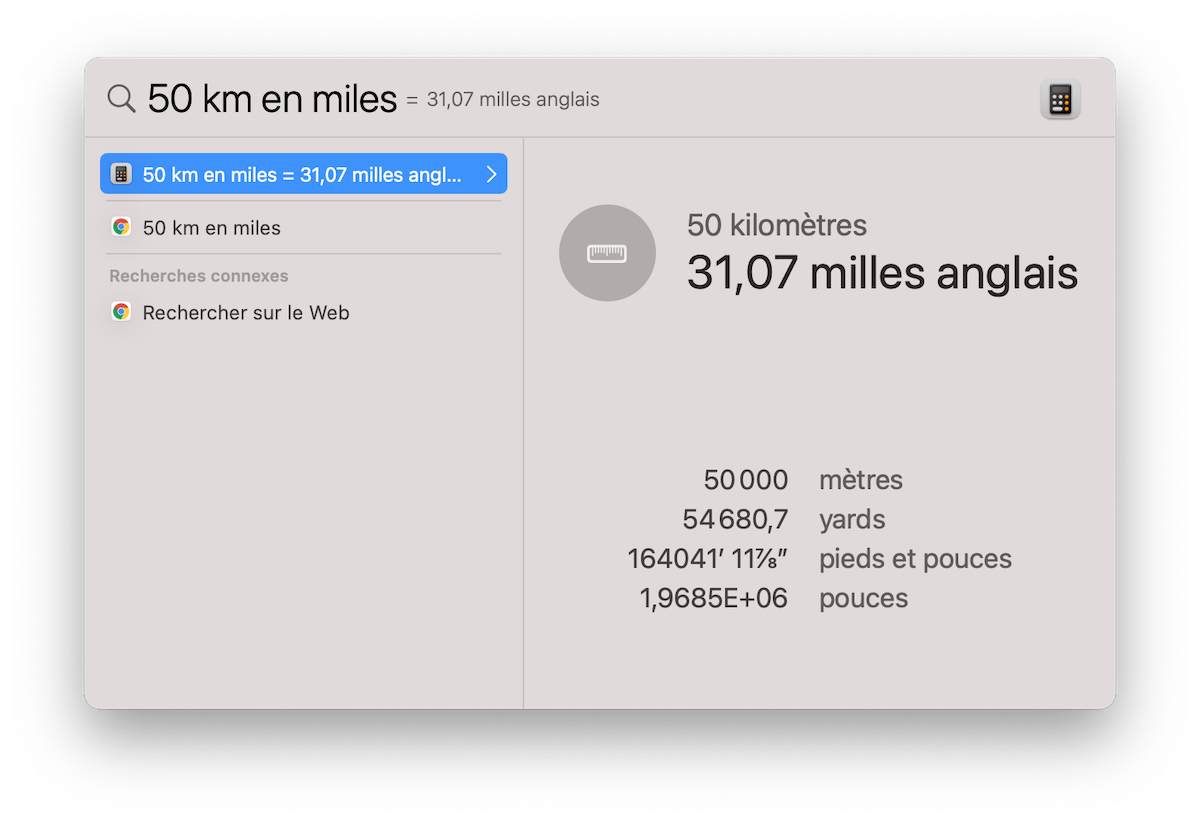1200x821 pixels.
Task: Click the Chrome icon beside "Rechercher sur le Web"
Action: 121,311
